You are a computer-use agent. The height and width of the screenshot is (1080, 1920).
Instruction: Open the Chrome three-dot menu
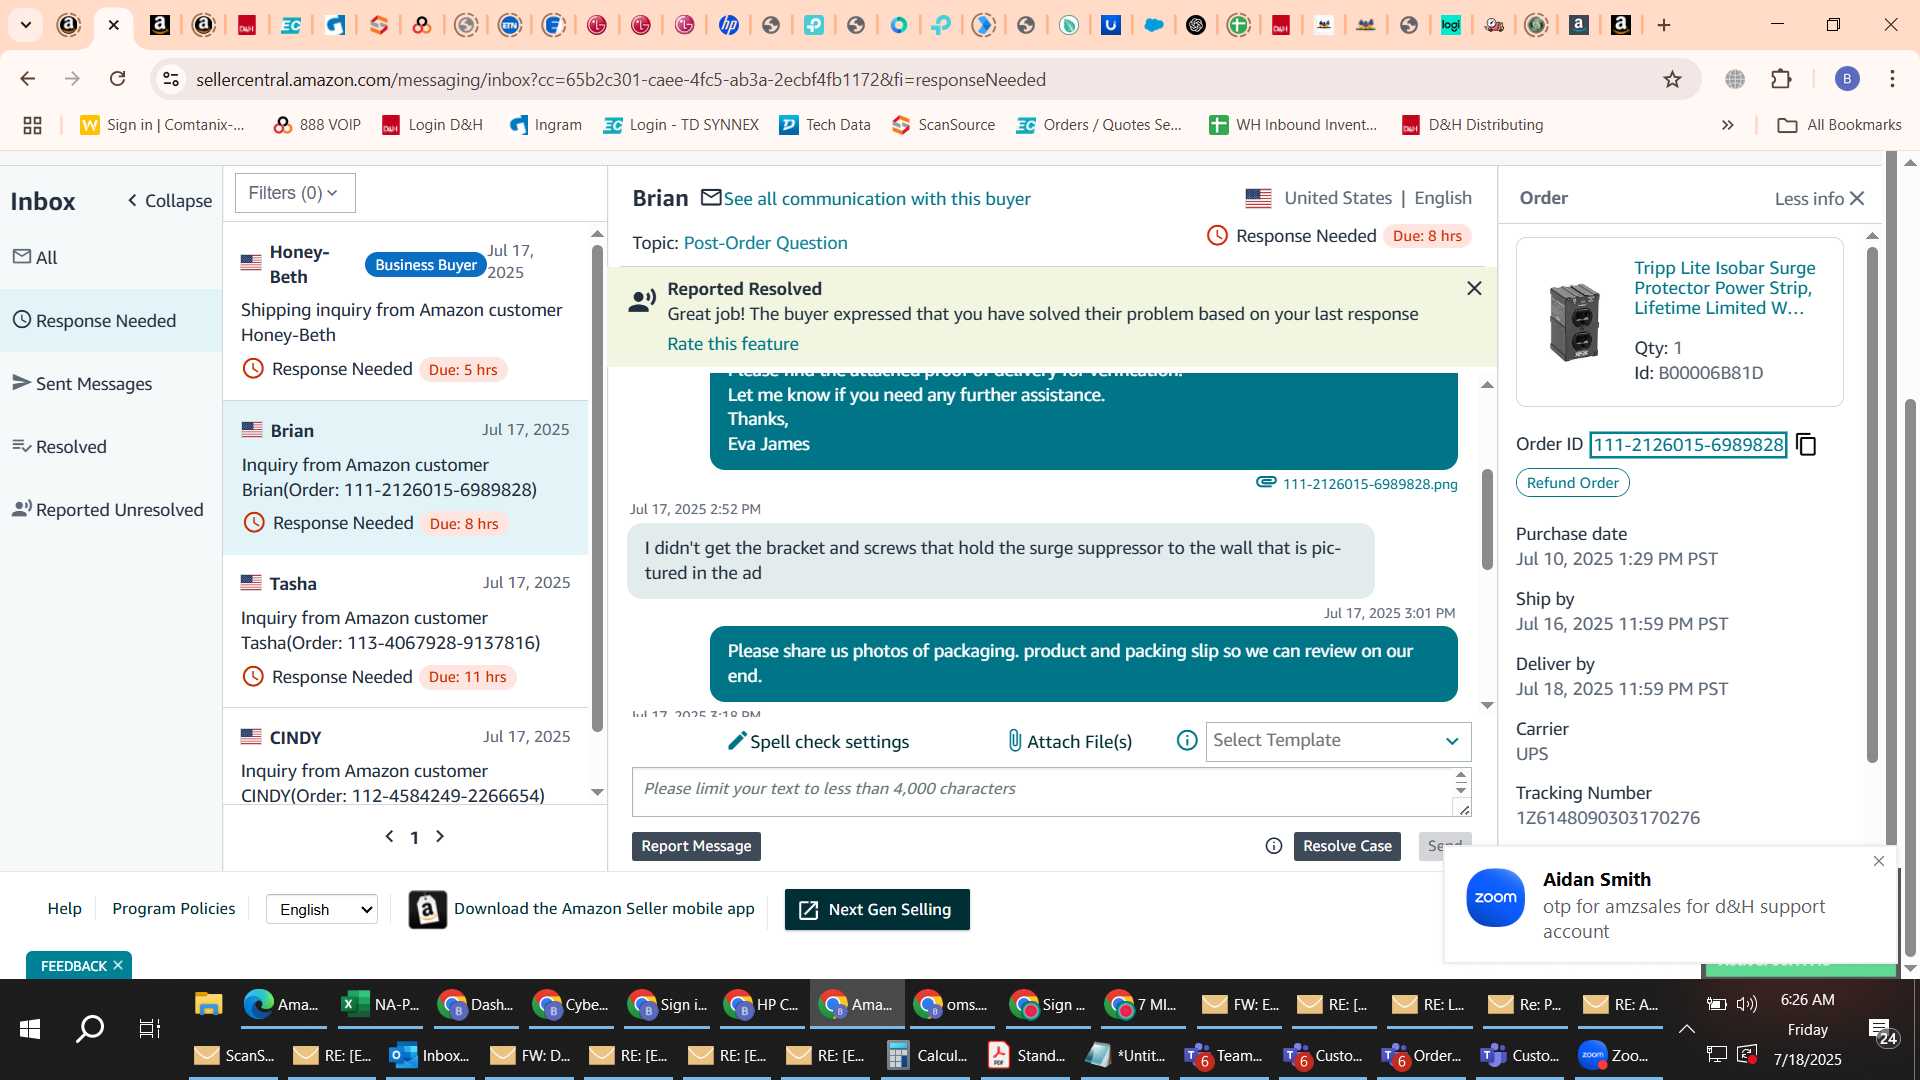(1892, 79)
